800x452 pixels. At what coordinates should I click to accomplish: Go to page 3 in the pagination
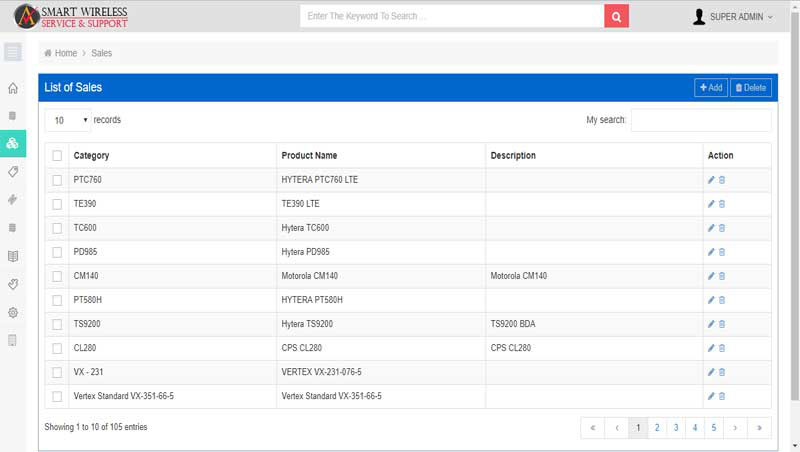pos(676,427)
